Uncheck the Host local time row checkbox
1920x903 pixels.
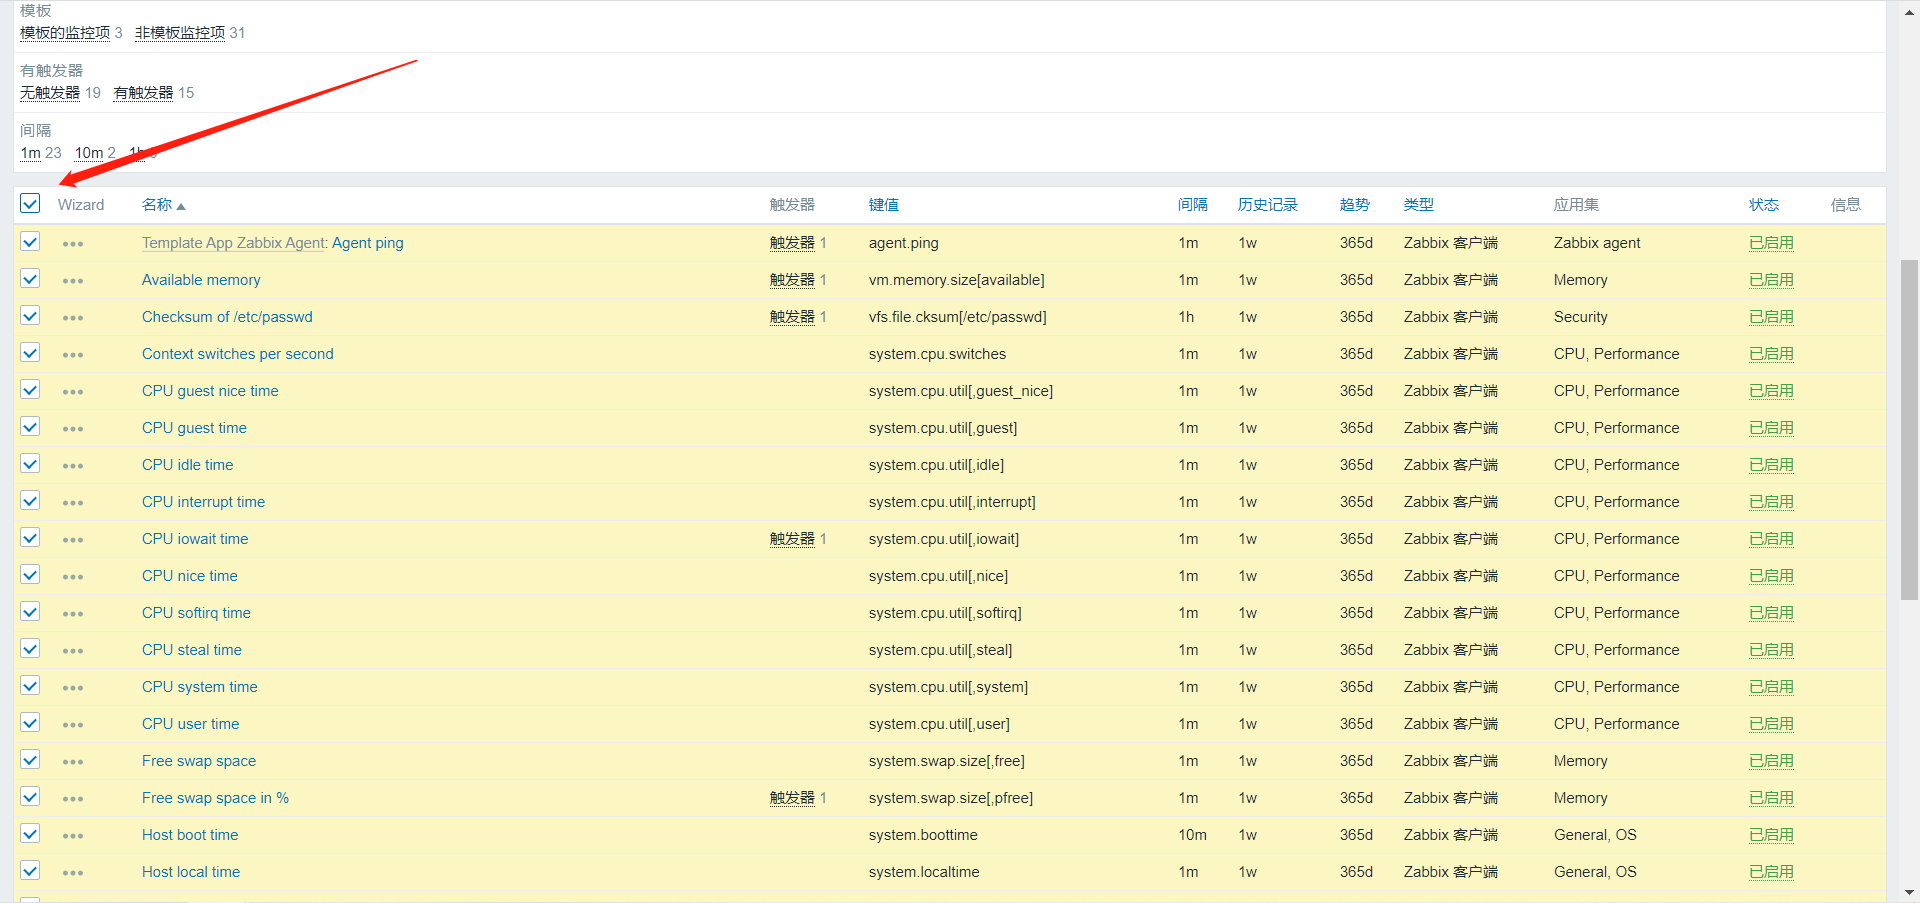pos(30,871)
